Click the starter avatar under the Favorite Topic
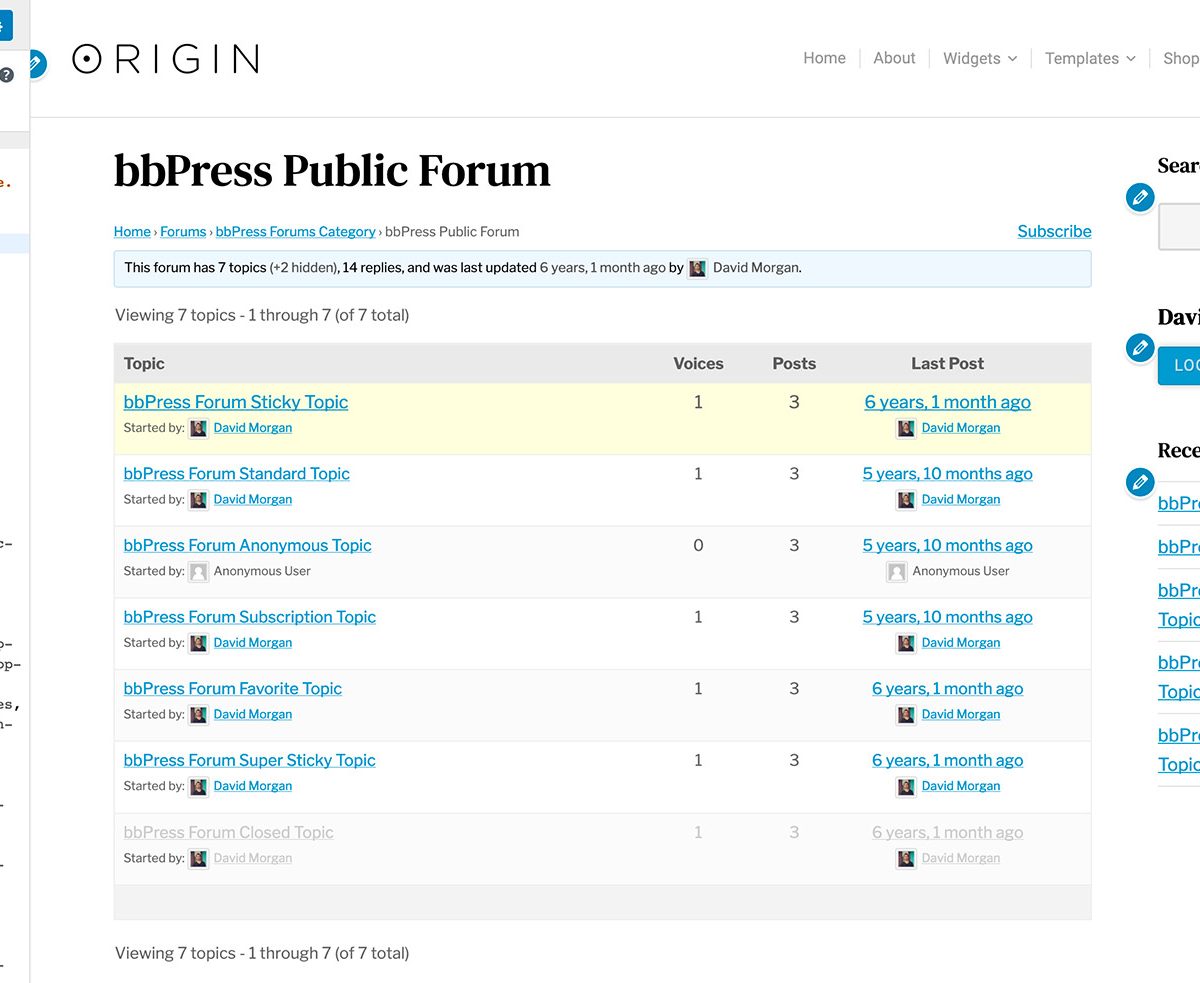This screenshot has width=1200, height=983. [199, 715]
